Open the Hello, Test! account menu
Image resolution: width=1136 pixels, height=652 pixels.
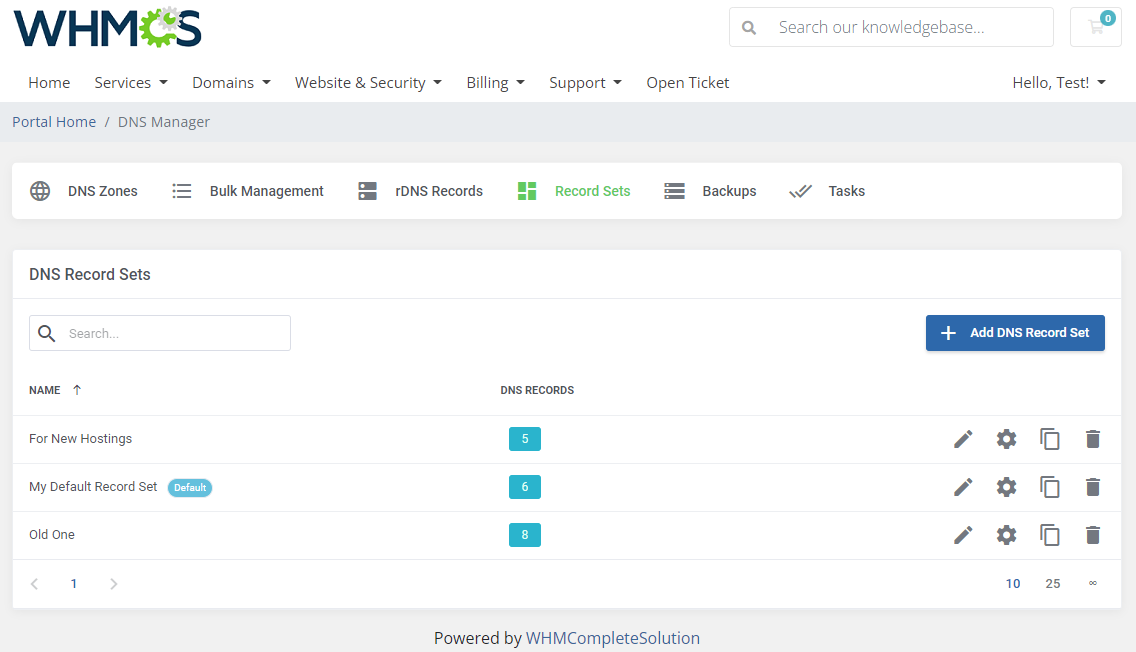(x=1058, y=82)
